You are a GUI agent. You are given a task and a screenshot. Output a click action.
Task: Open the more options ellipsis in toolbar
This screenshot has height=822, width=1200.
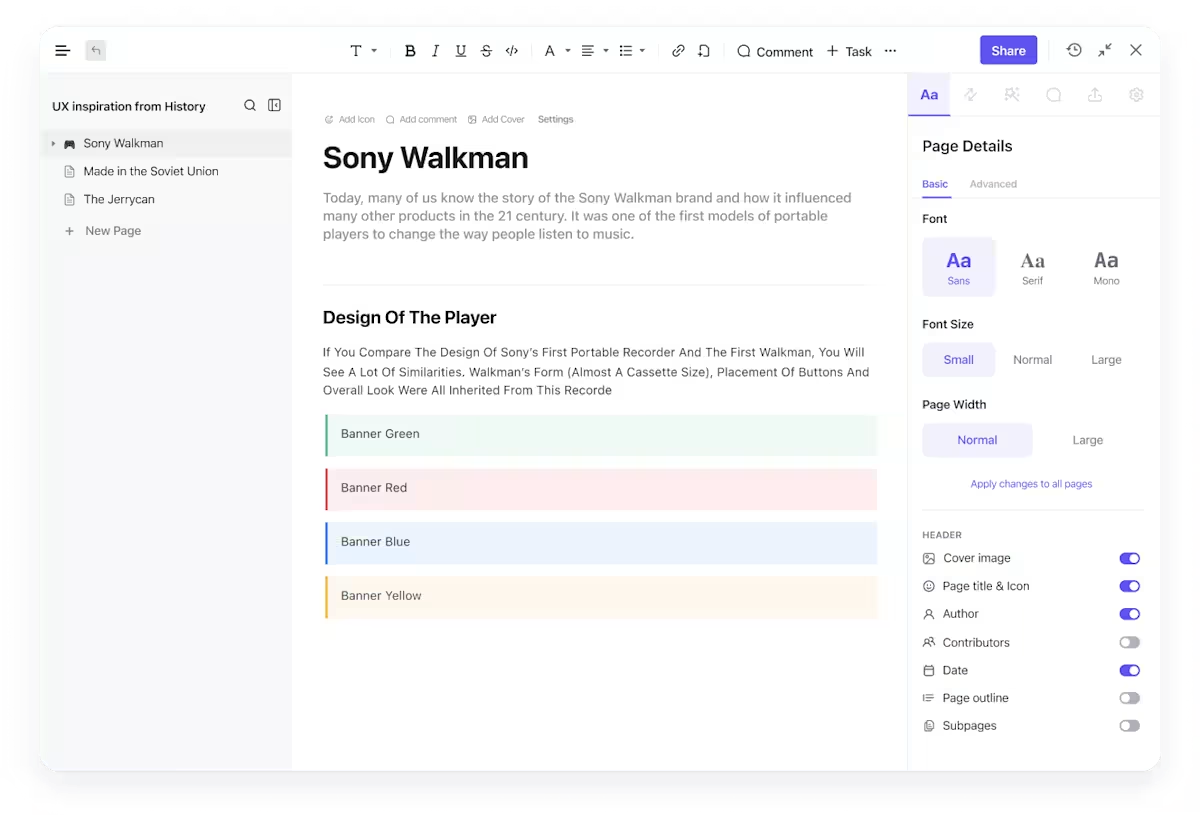[x=891, y=51]
